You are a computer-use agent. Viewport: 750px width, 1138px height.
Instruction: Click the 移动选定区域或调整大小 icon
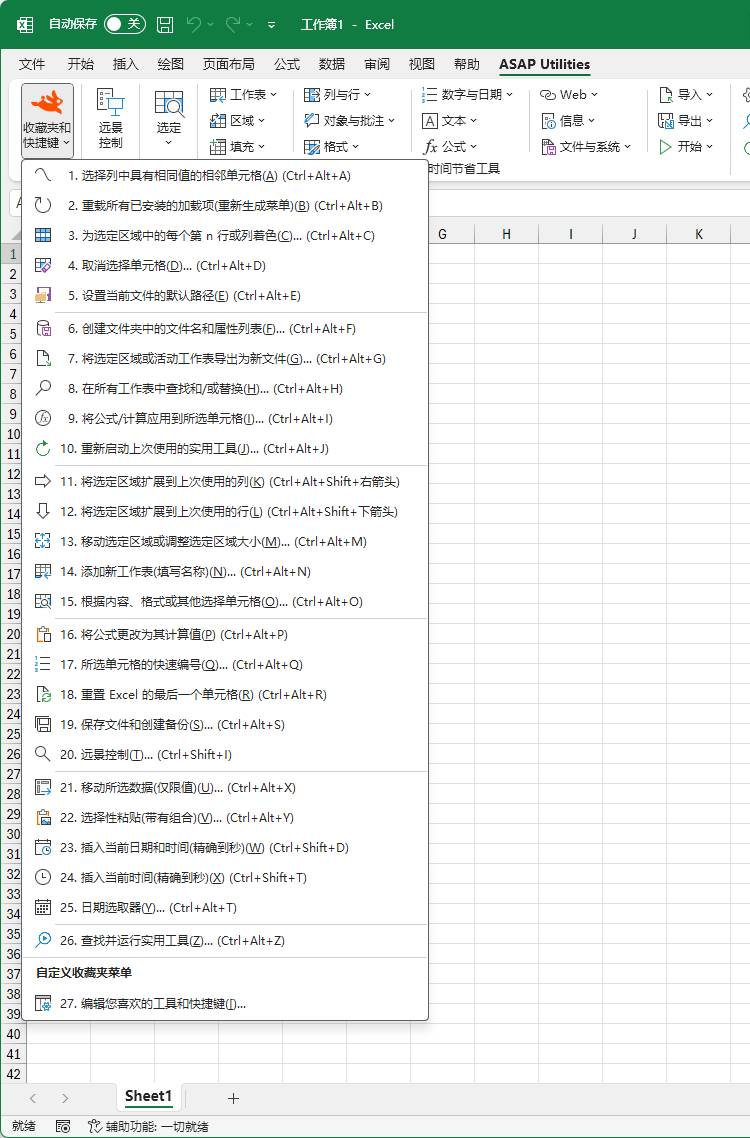pos(44,541)
